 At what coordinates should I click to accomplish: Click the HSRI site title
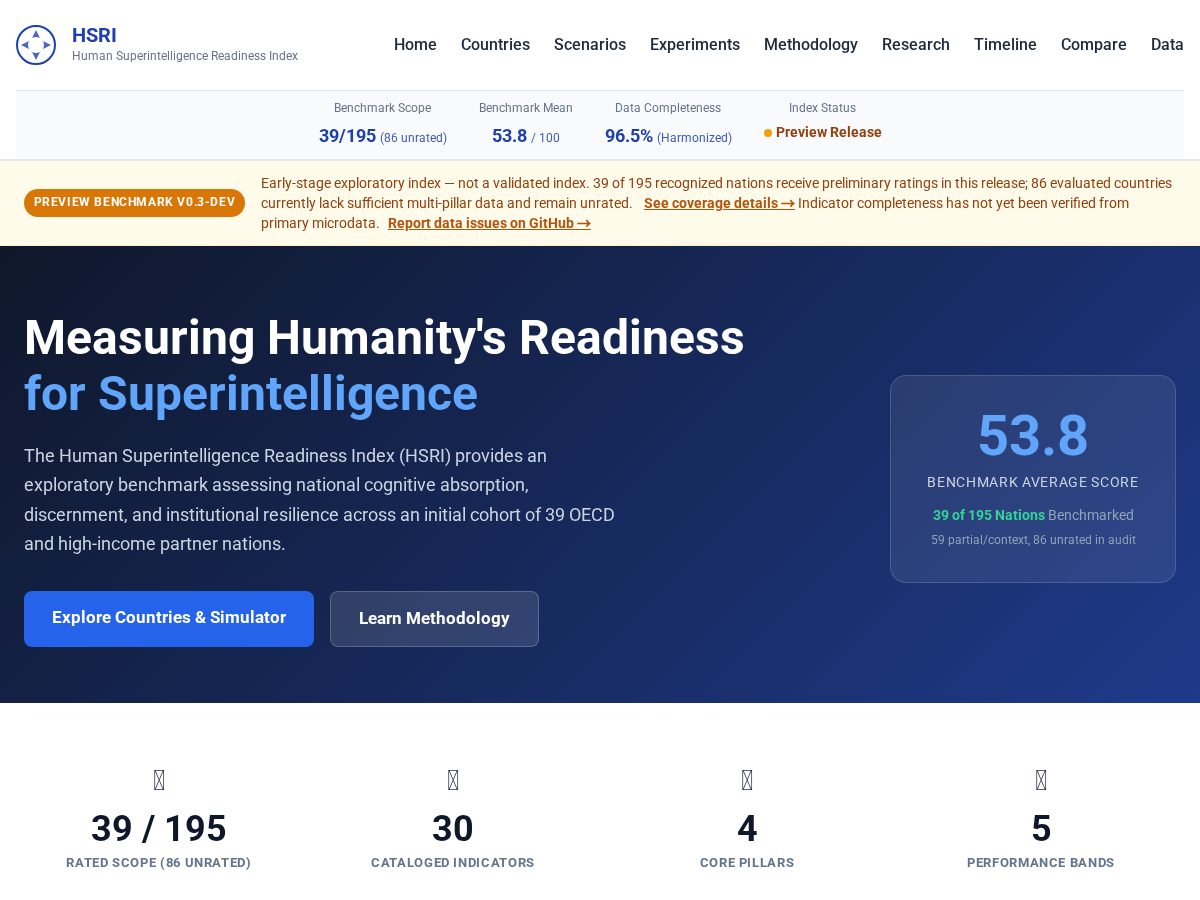(x=94, y=35)
